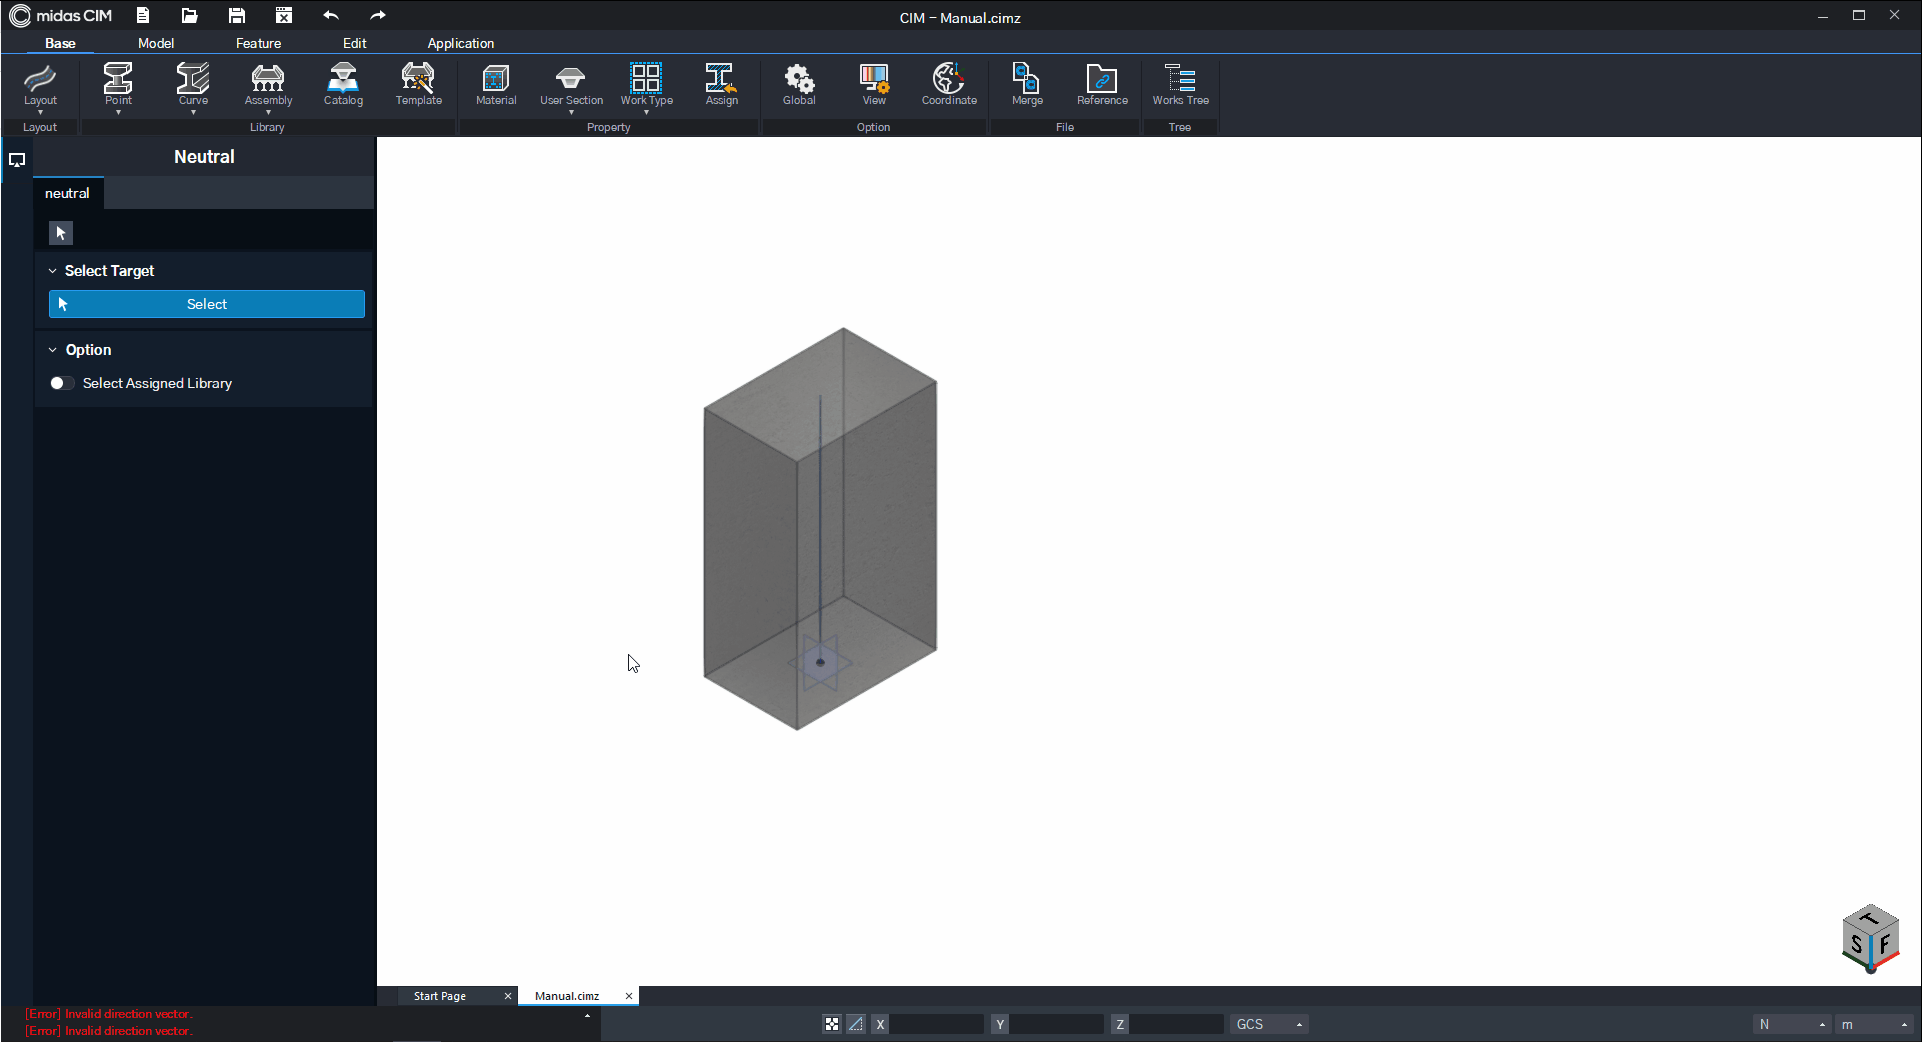Switch to the Start Page tab
Image resolution: width=1922 pixels, height=1042 pixels.
coord(440,996)
